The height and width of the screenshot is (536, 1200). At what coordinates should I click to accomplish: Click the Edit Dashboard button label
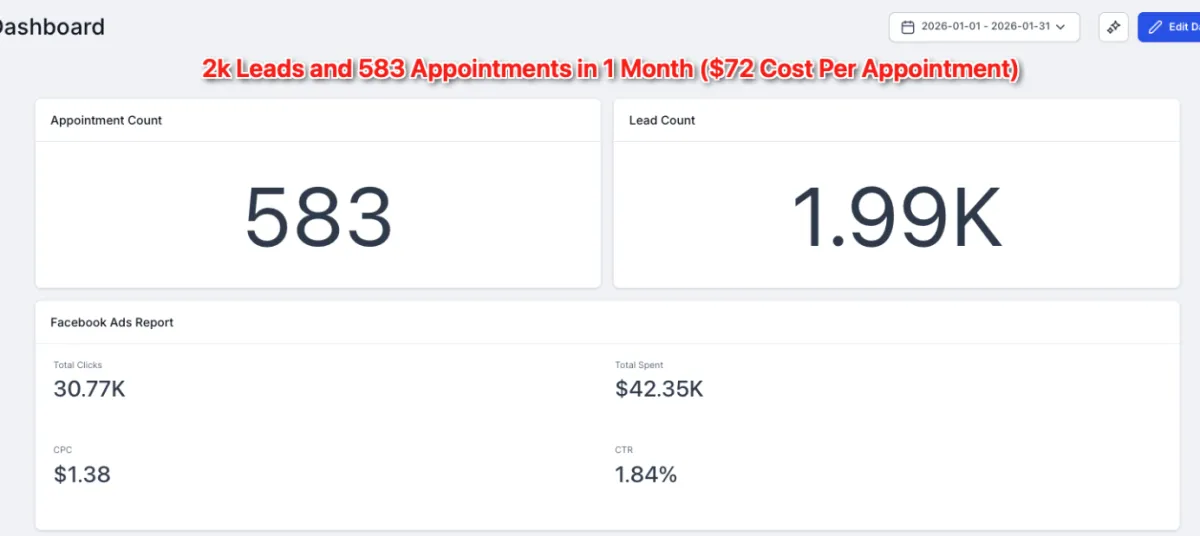(x=1183, y=27)
